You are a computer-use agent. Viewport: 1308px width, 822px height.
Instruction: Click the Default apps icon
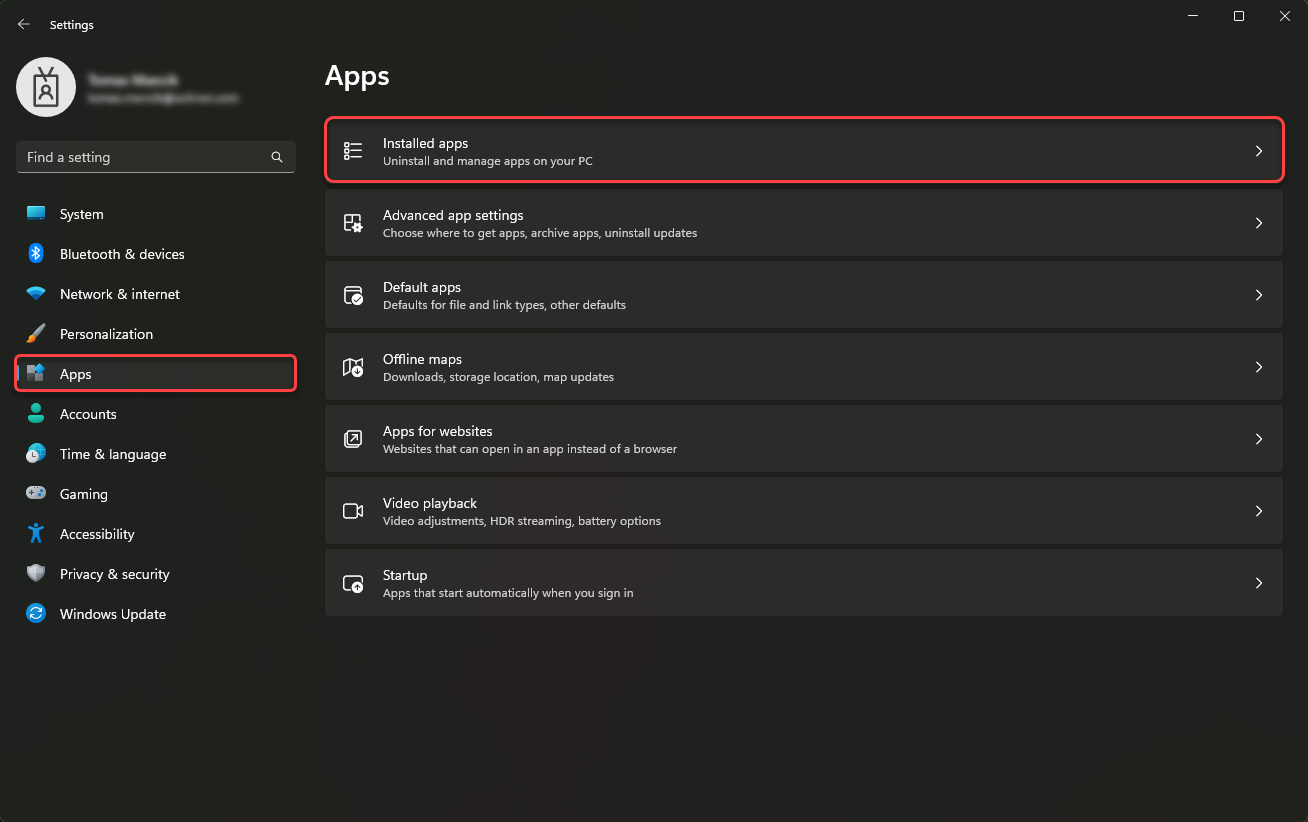coord(353,295)
